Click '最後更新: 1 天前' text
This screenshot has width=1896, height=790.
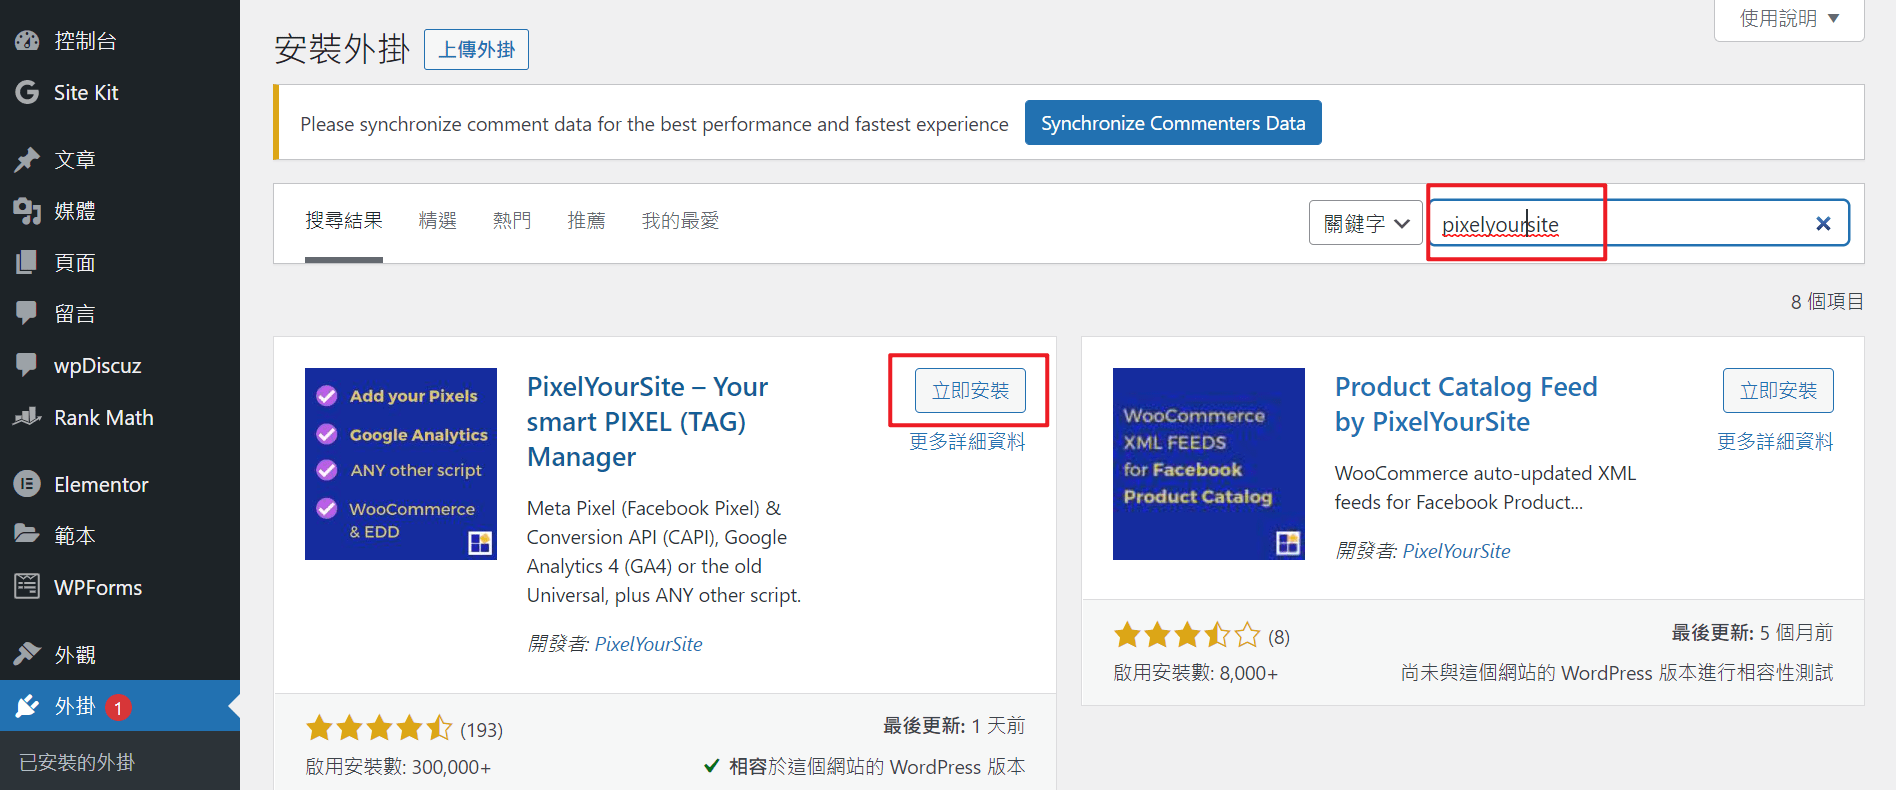(954, 726)
